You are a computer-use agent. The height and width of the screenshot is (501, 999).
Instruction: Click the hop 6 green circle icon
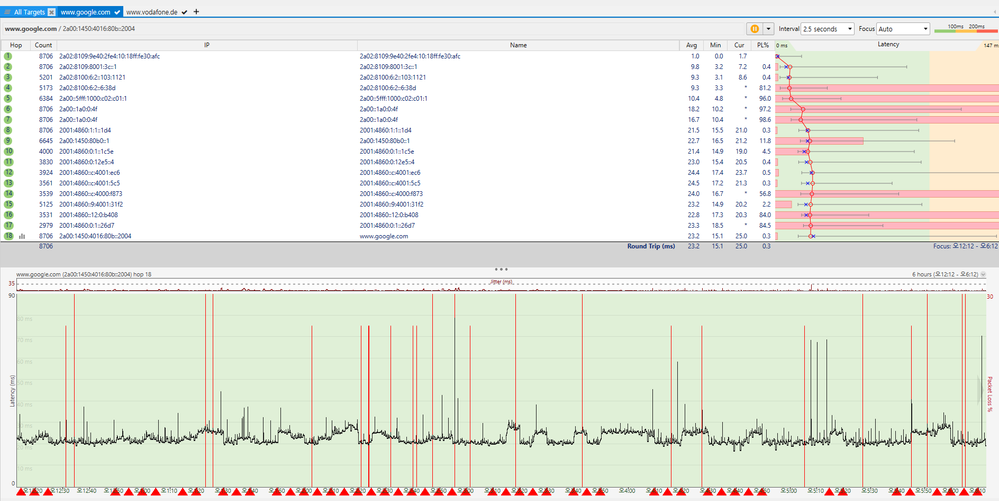[x=8, y=109]
